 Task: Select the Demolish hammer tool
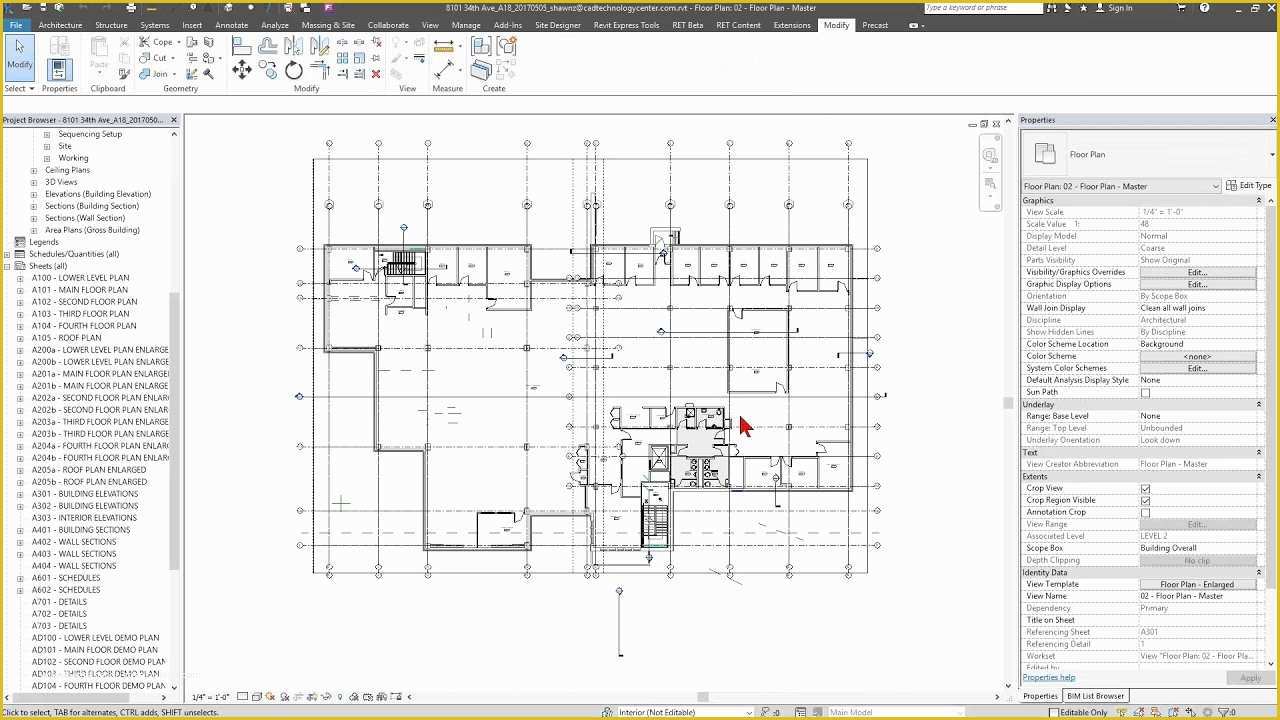(209, 74)
